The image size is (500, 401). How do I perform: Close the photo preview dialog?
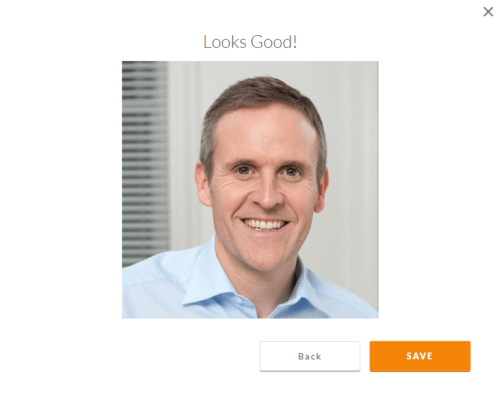488,12
